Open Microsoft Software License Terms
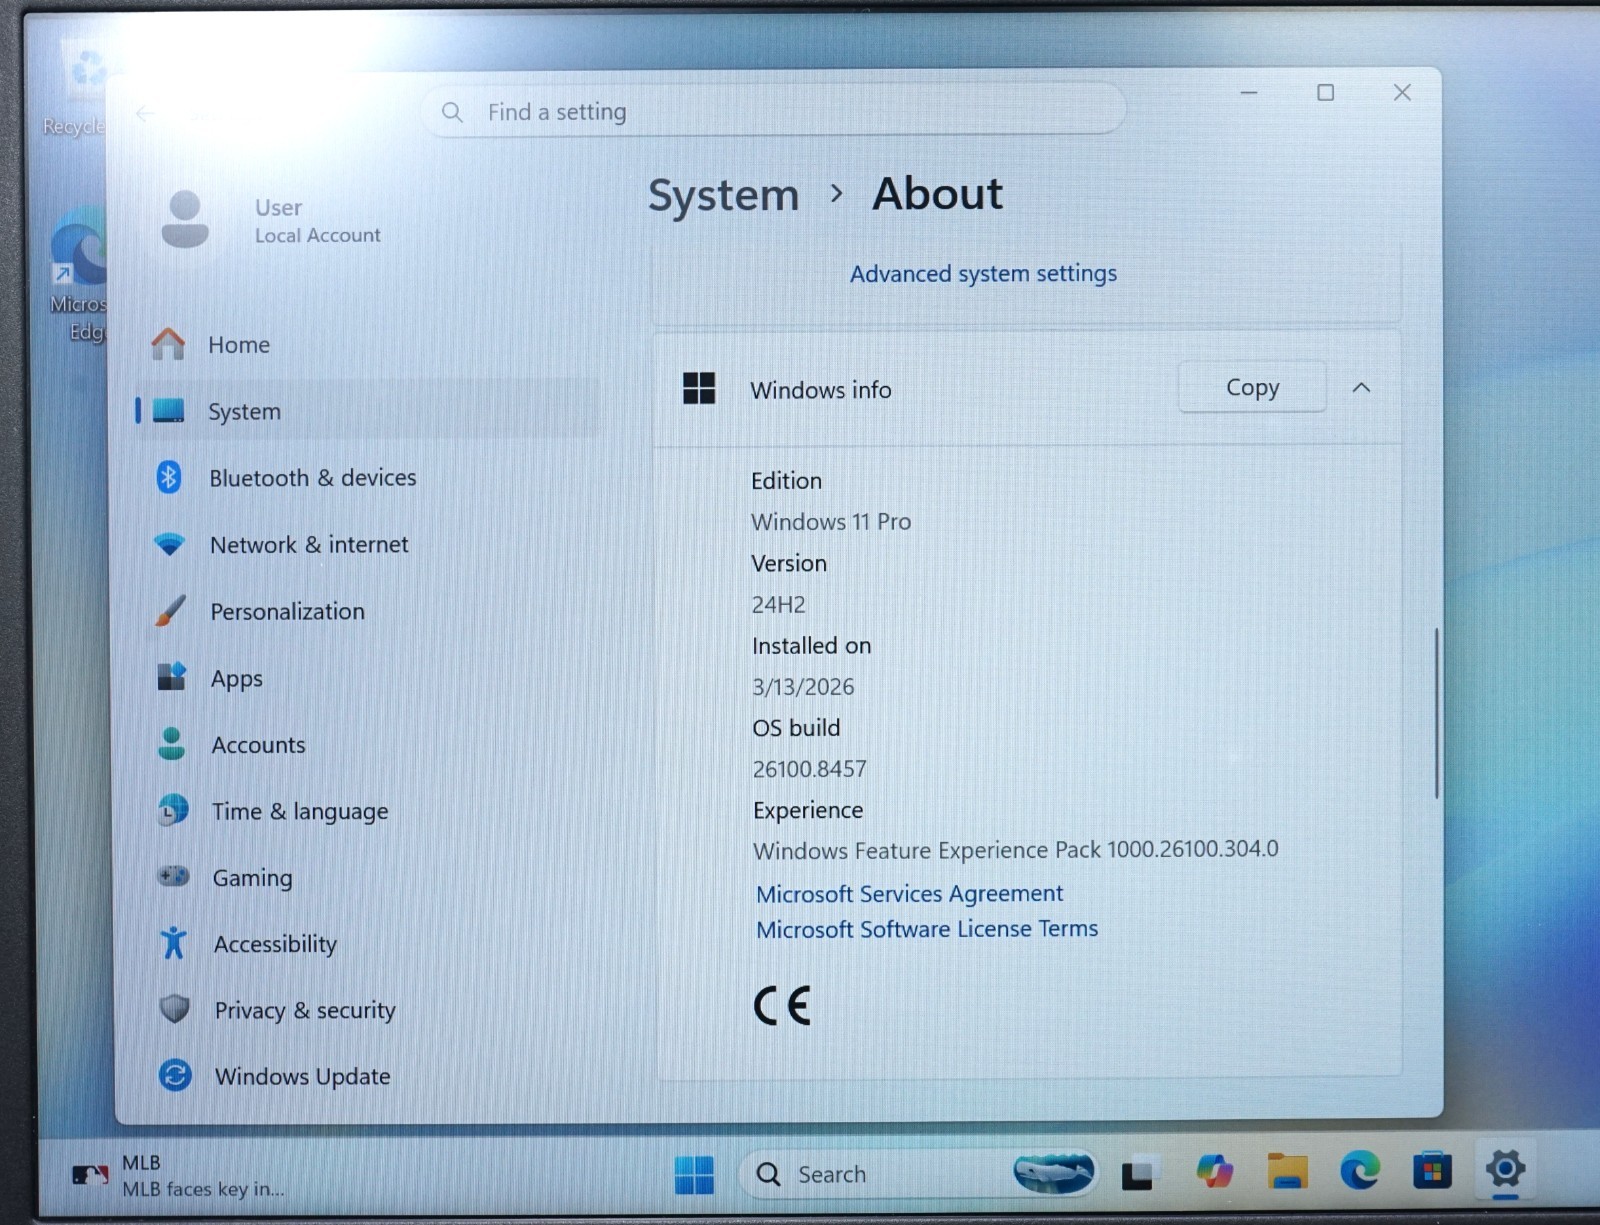 coord(927,929)
